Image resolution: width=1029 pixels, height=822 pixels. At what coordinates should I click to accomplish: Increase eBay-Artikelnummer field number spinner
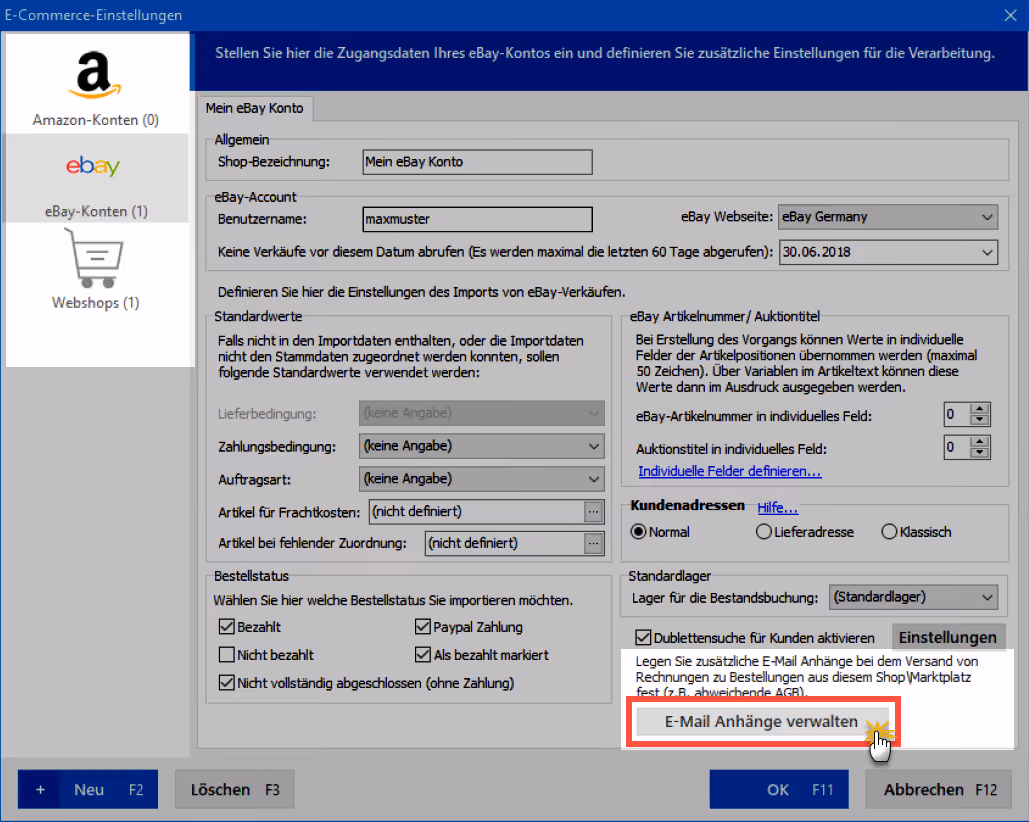click(979, 409)
